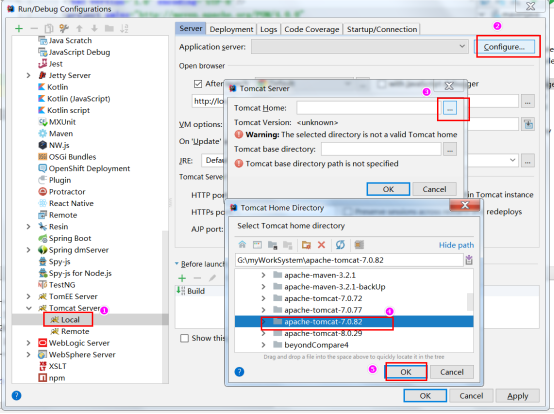Expand Jetty Server node
Viewport: 554px width, 414px height.
29,75
